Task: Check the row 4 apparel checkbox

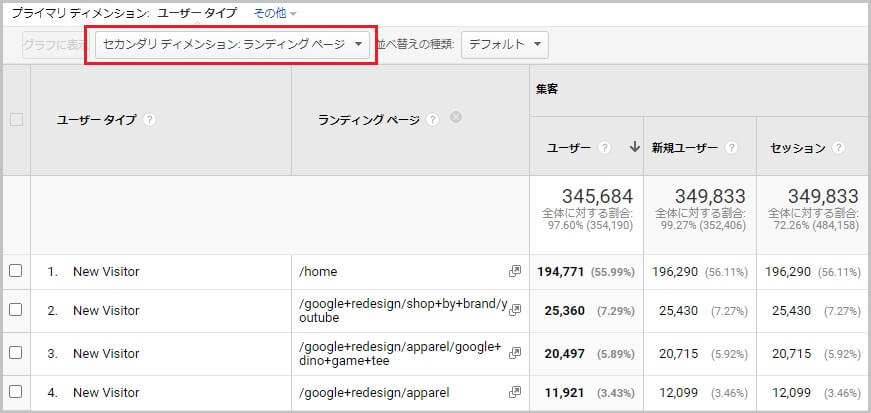Action: click(x=16, y=392)
